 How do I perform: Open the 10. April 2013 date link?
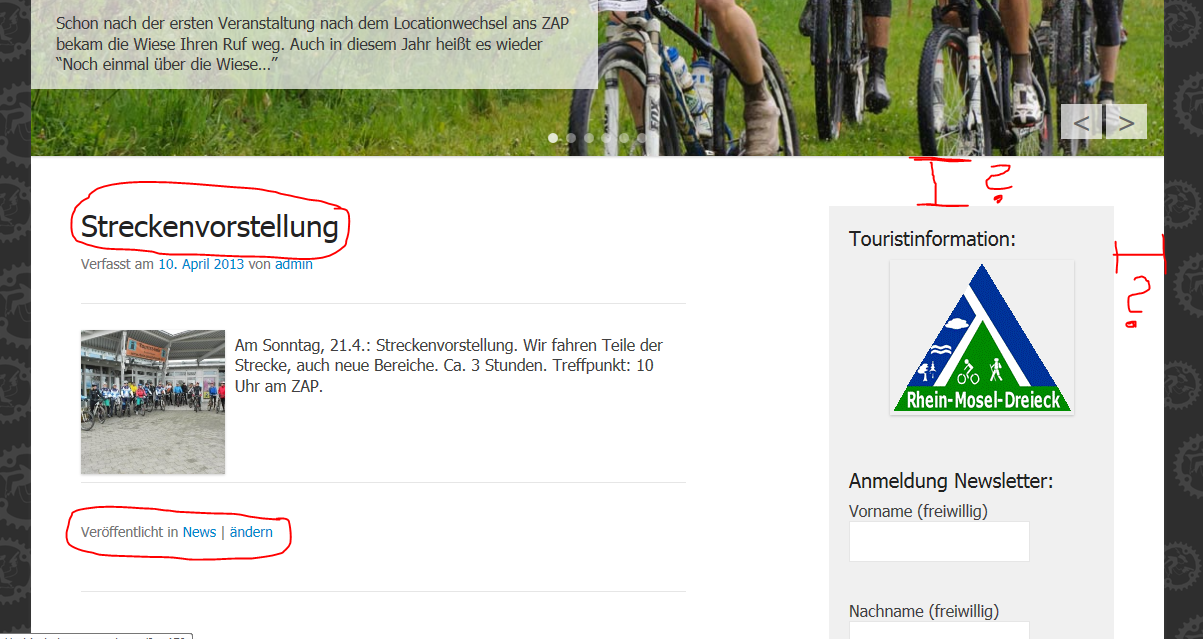(201, 264)
